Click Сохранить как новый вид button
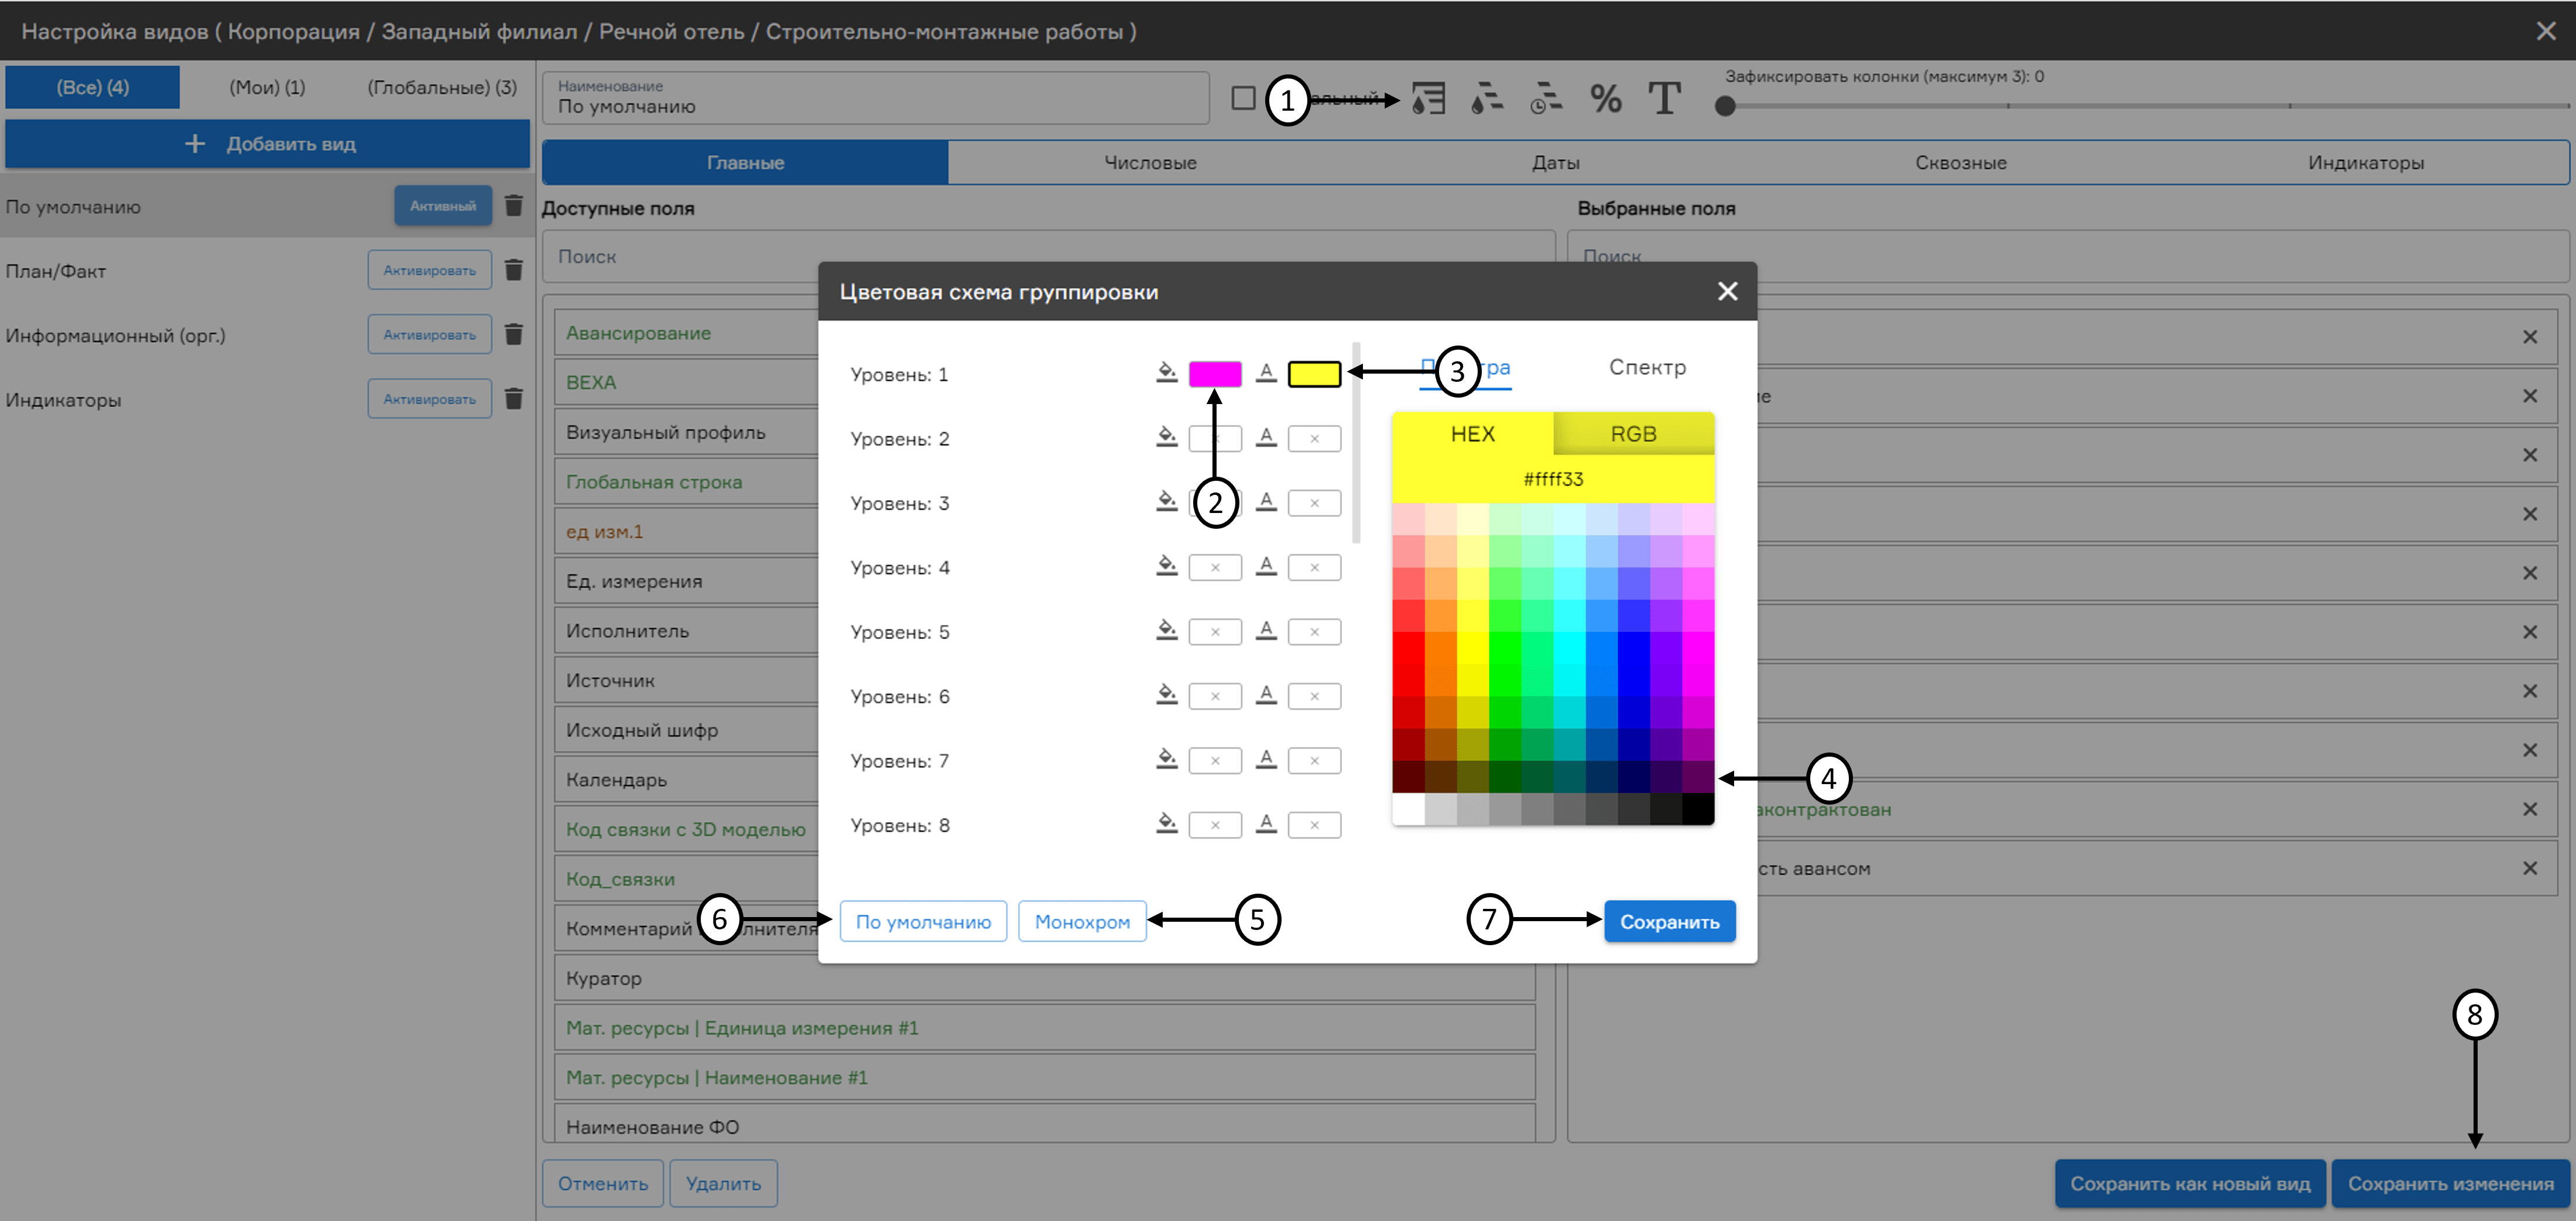This screenshot has height=1221, width=2576. 2190,1183
